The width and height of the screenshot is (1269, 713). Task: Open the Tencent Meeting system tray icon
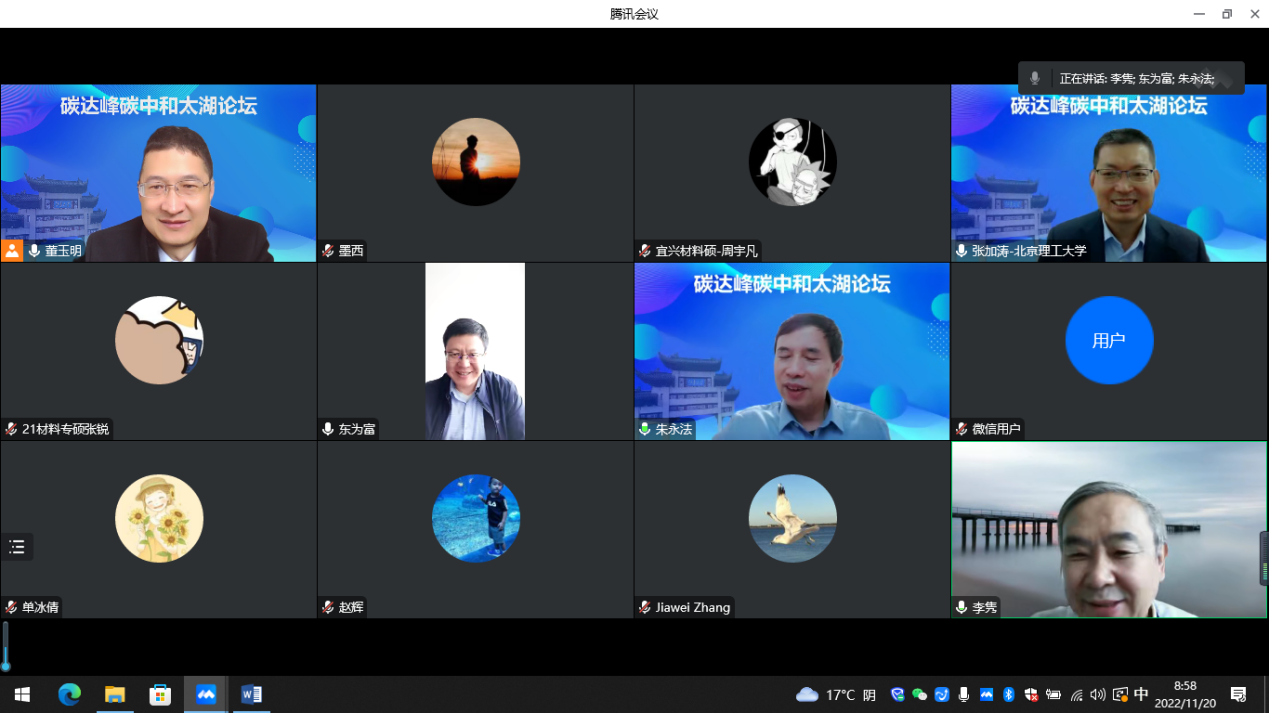pos(986,695)
